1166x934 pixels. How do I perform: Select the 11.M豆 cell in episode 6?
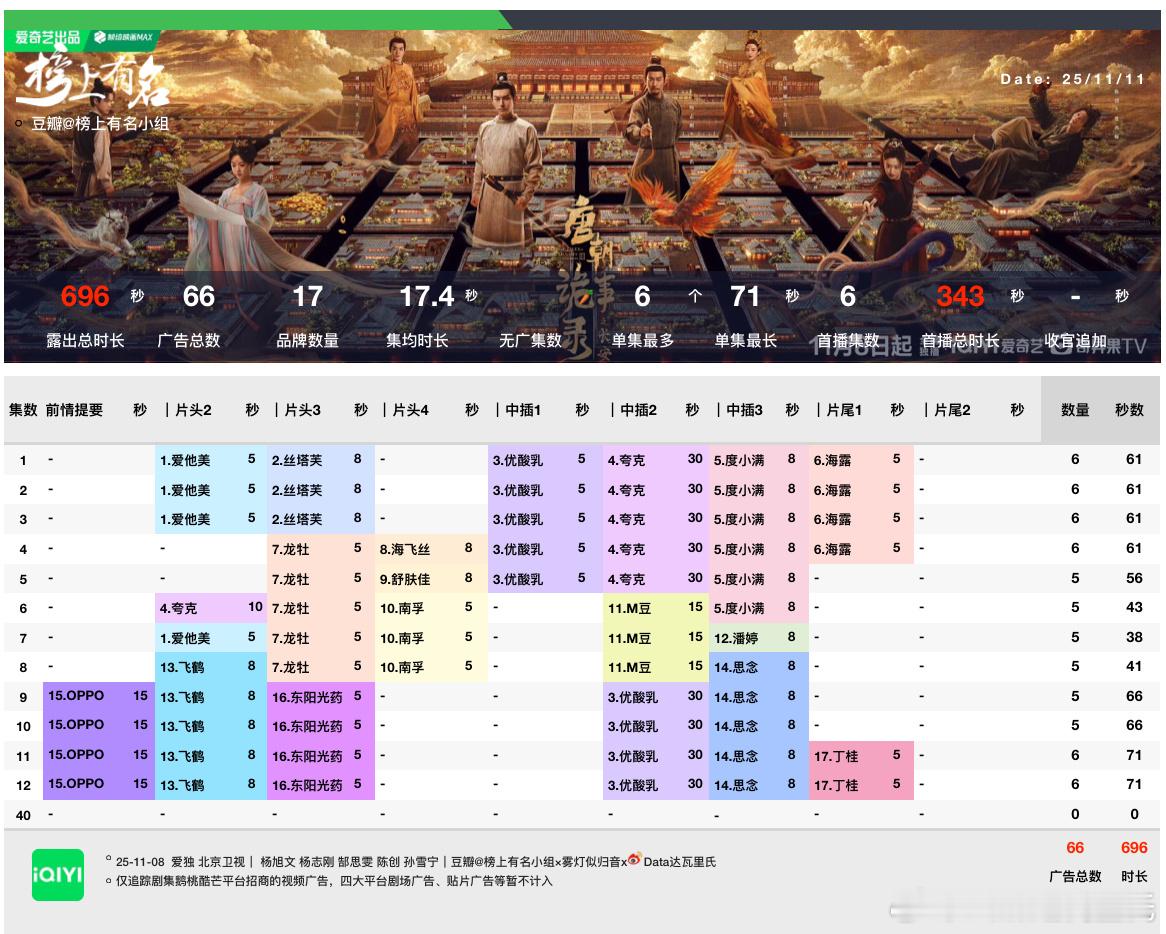(656, 608)
